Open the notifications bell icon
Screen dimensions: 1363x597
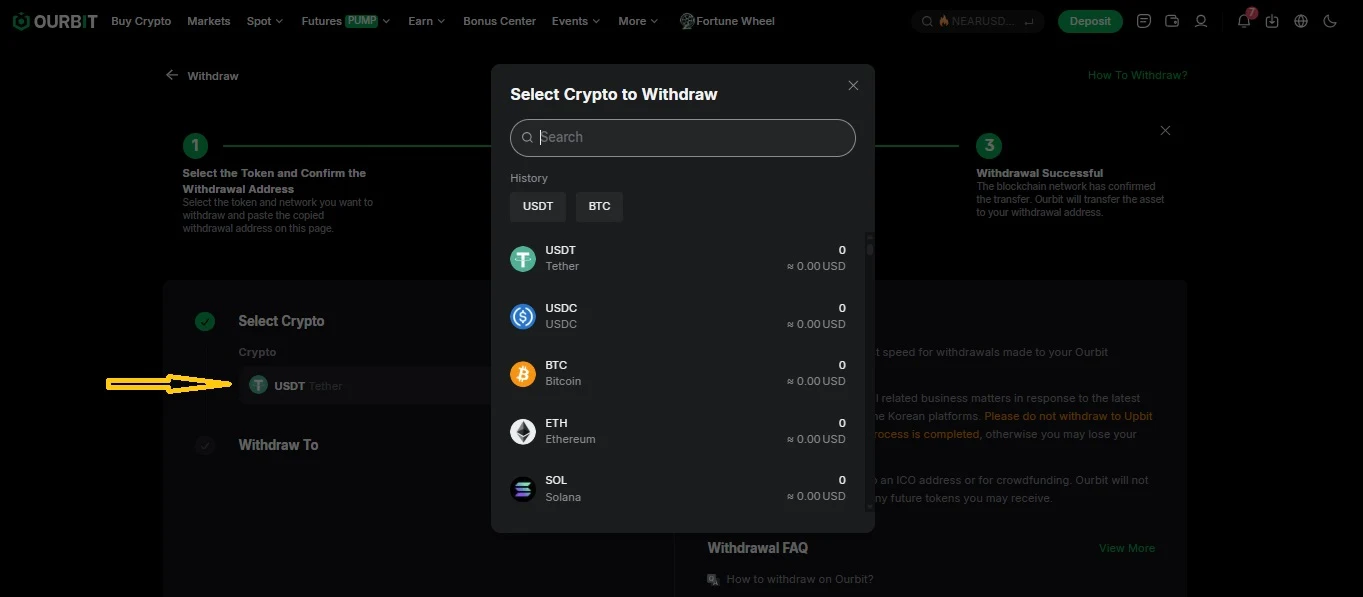[x=1244, y=21]
